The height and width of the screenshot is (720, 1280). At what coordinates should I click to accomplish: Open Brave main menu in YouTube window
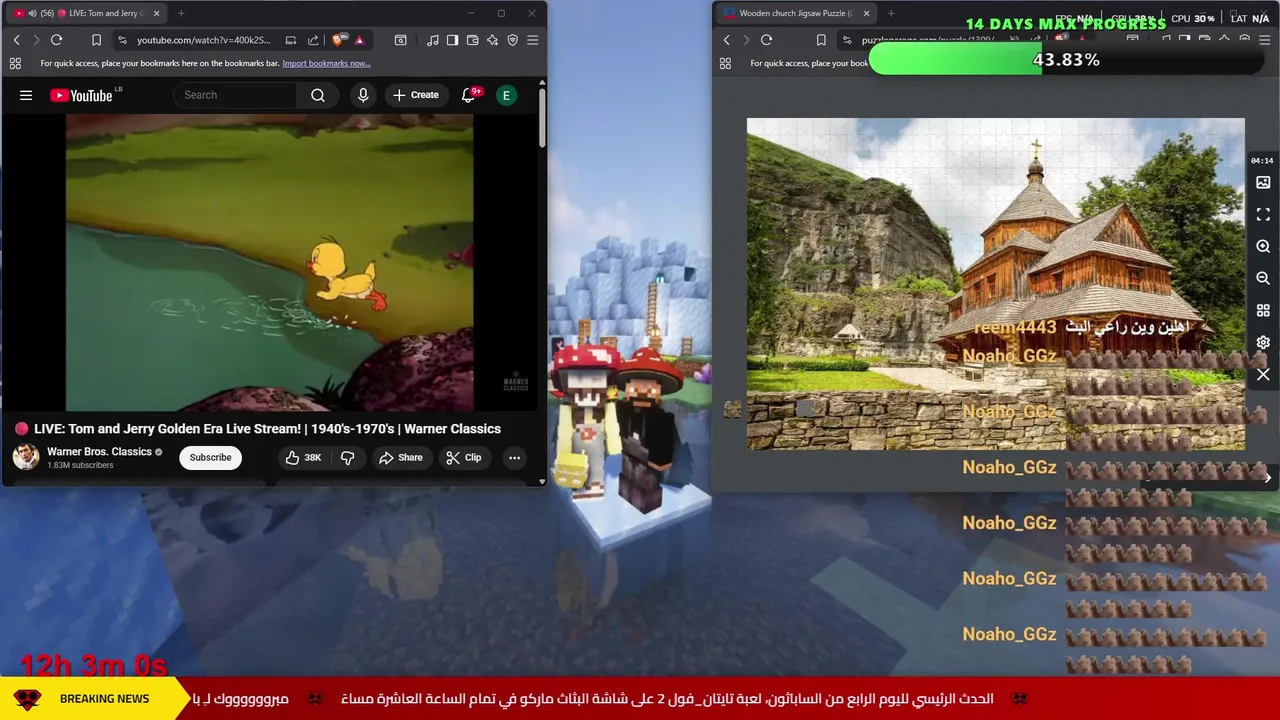(532, 40)
